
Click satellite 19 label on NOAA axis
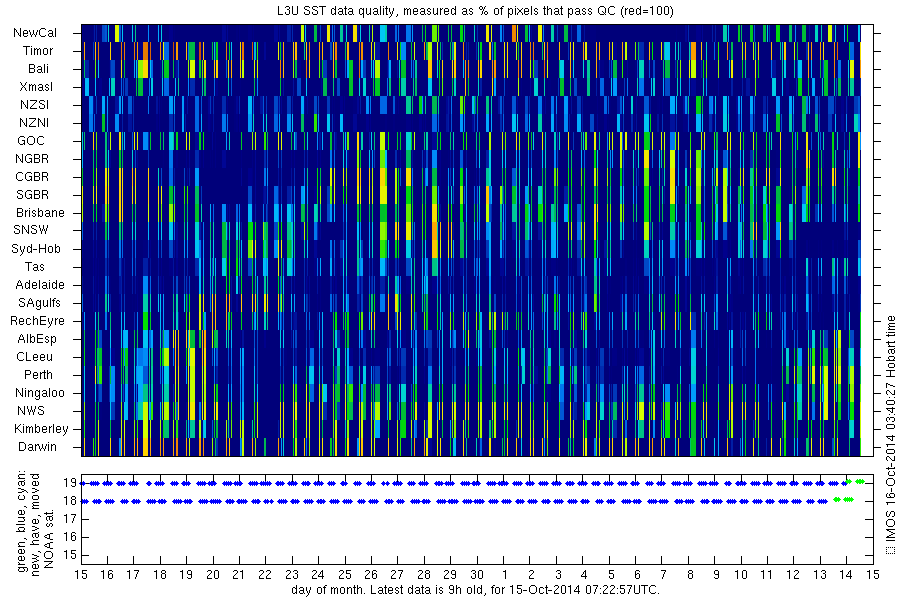click(70, 483)
